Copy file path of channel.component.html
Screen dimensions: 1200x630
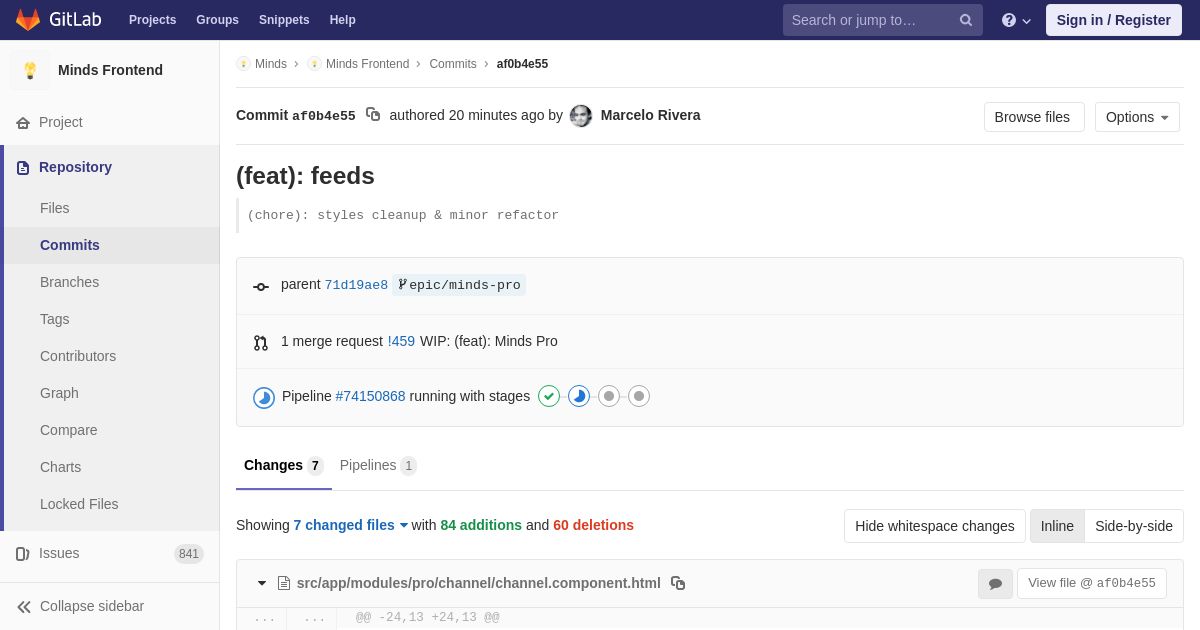pyautogui.click(x=678, y=583)
